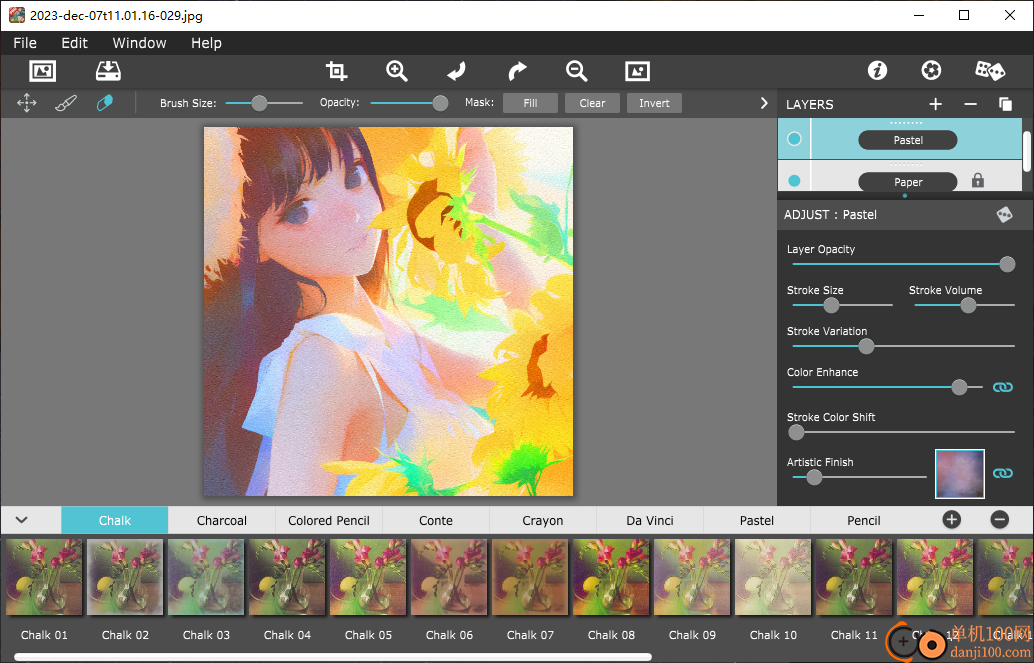This screenshot has height=663, width=1034.
Task: Click the Opacity slider handle
Action: [x=441, y=103]
